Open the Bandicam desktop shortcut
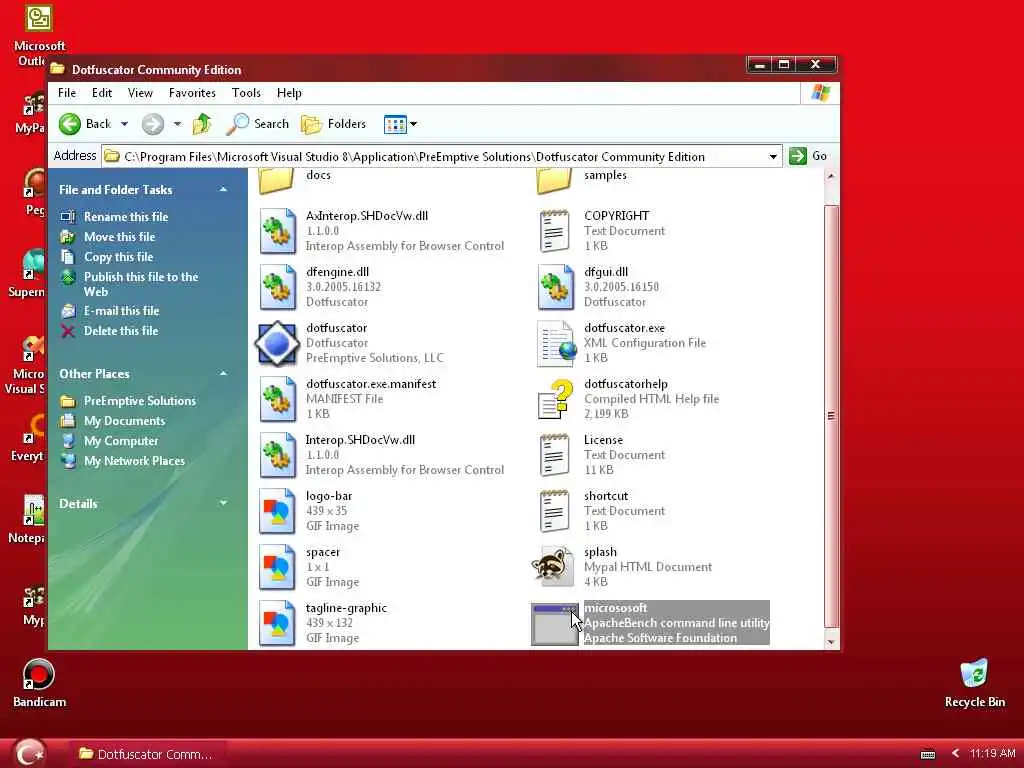The width and height of the screenshot is (1024, 768). click(x=39, y=683)
